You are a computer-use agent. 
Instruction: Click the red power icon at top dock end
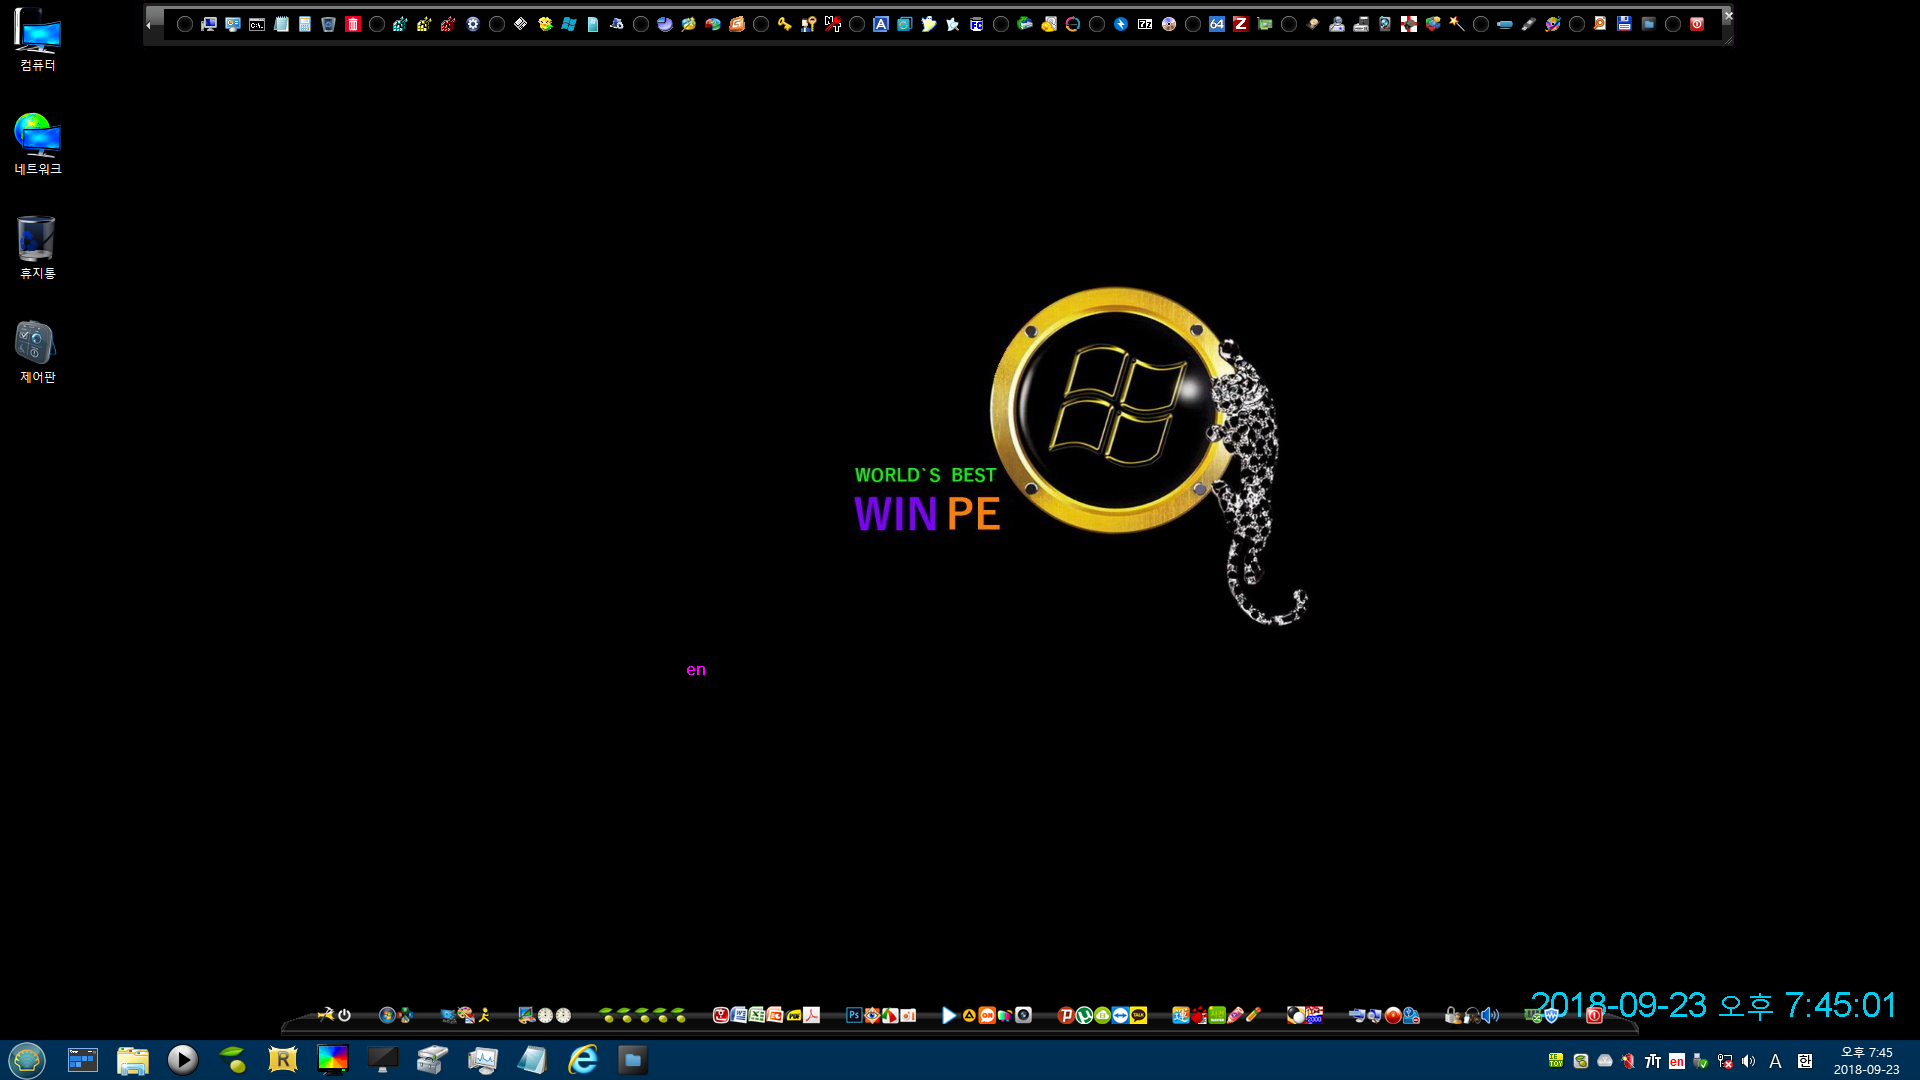point(1697,24)
